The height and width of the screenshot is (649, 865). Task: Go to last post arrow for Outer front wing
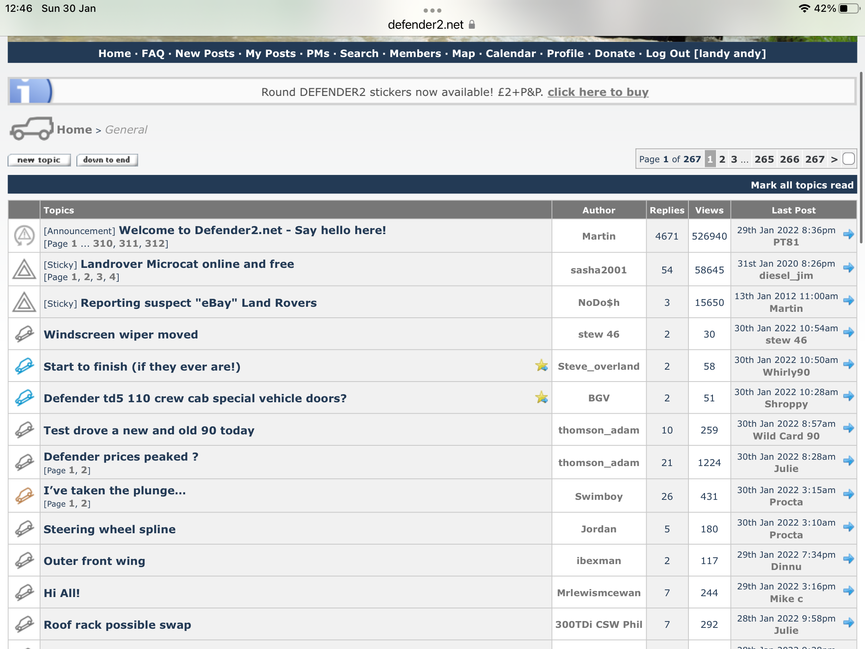pyautogui.click(x=848, y=559)
